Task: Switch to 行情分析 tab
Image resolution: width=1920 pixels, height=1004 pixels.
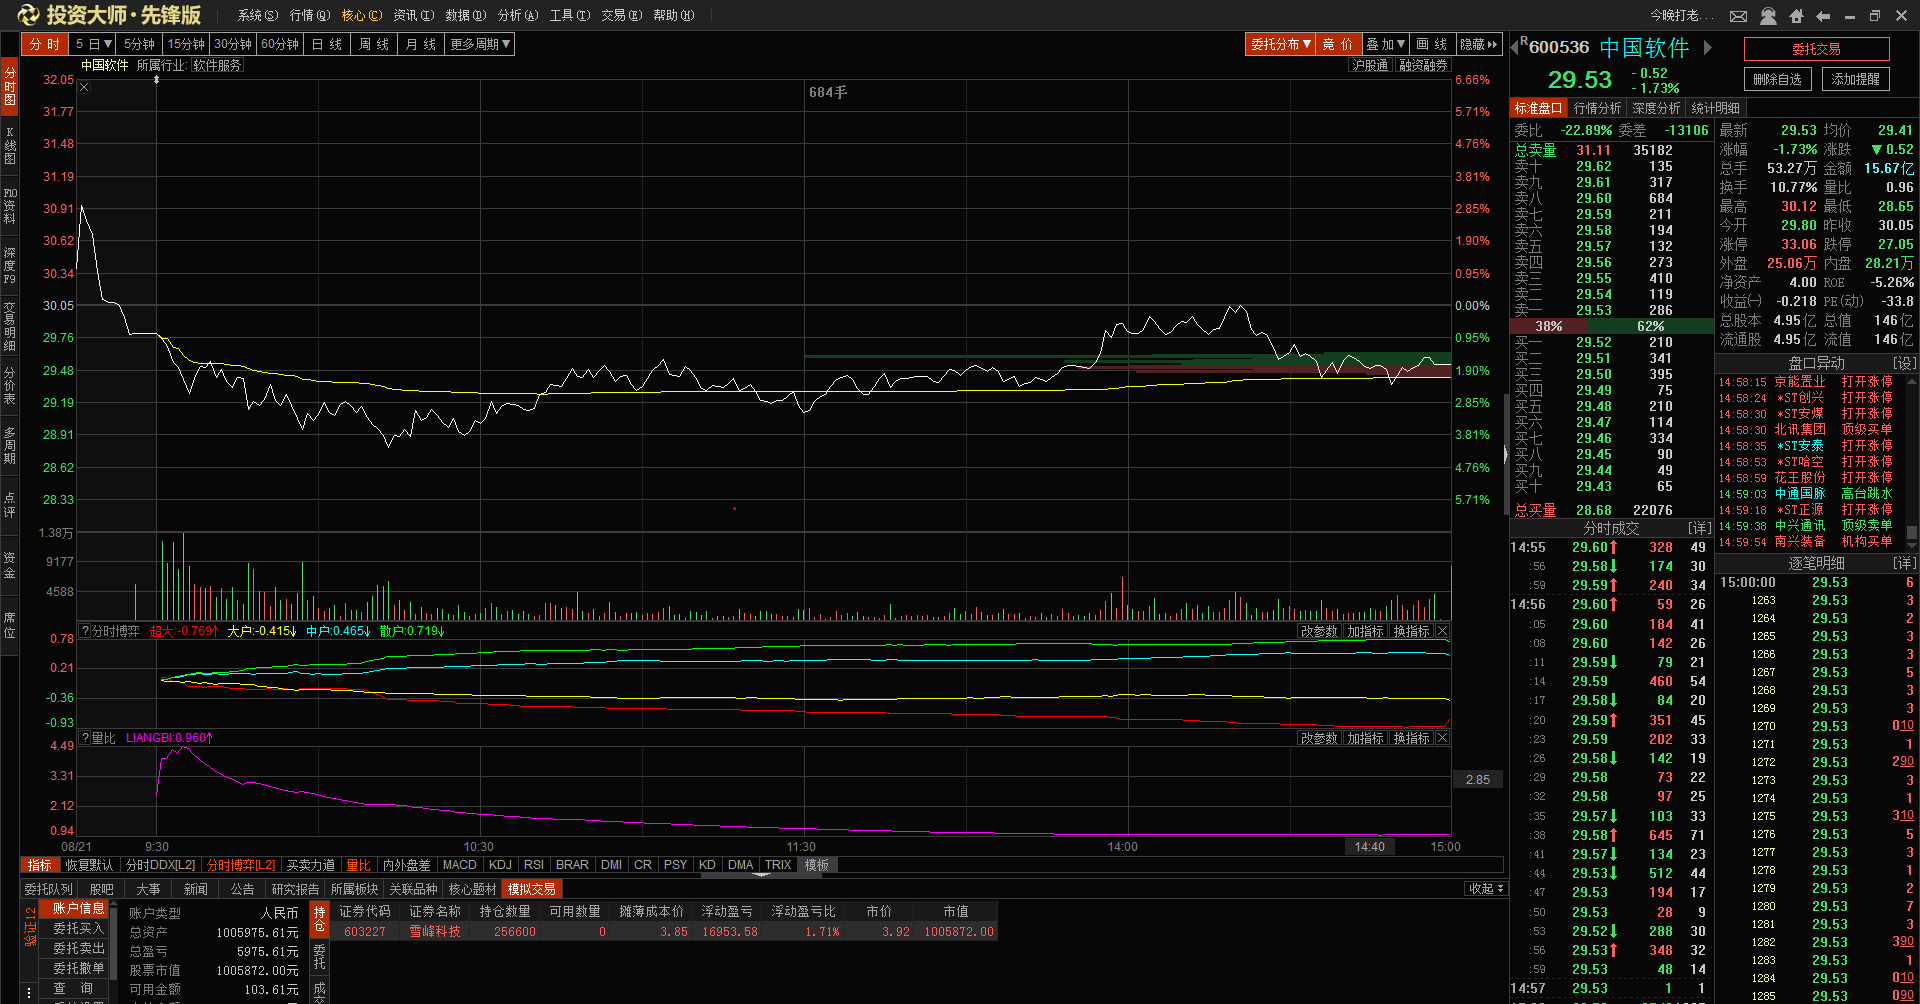Action: (1597, 108)
